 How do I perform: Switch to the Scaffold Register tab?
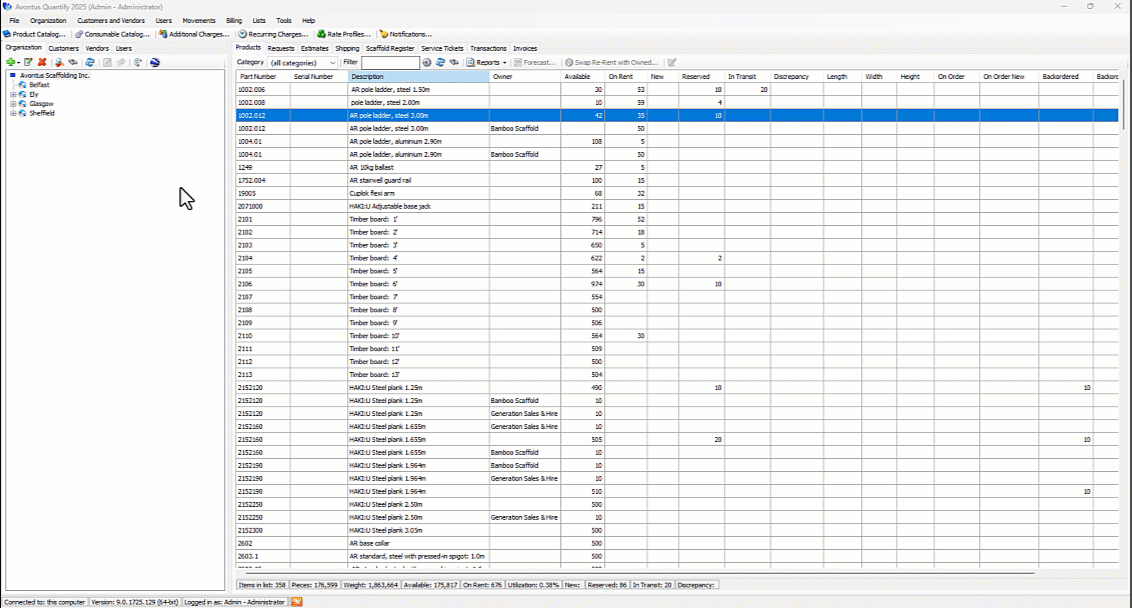pyautogui.click(x=390, y=48)
